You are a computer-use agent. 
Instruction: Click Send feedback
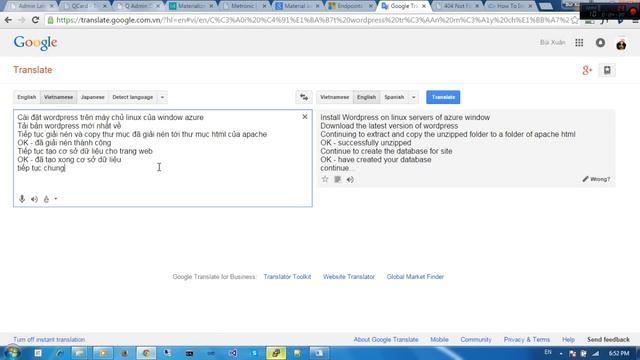pyautogui.click(x=608, y=340)
